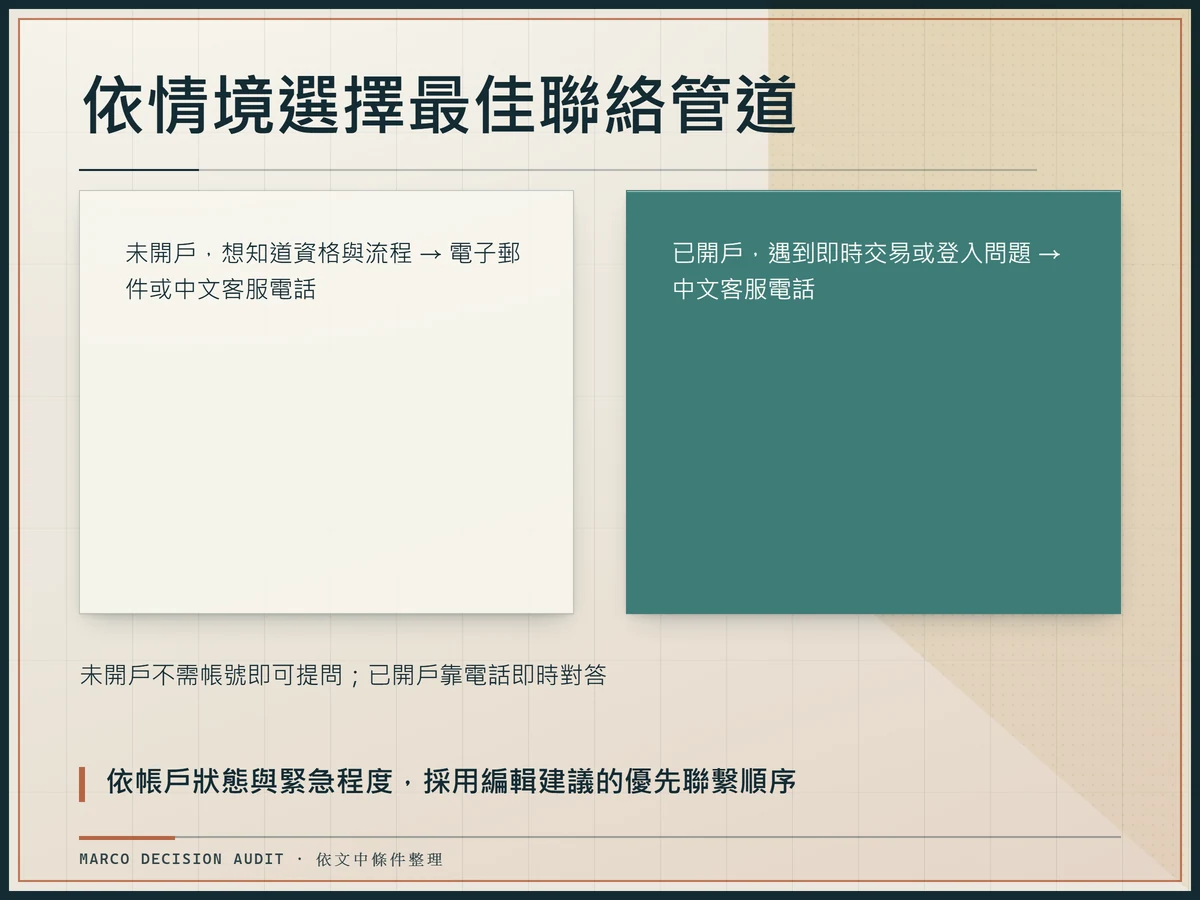Click the callout line 依帳戶狀態與緊急程度，採用編輯建議的優先聯繫順序

(451, 782)
